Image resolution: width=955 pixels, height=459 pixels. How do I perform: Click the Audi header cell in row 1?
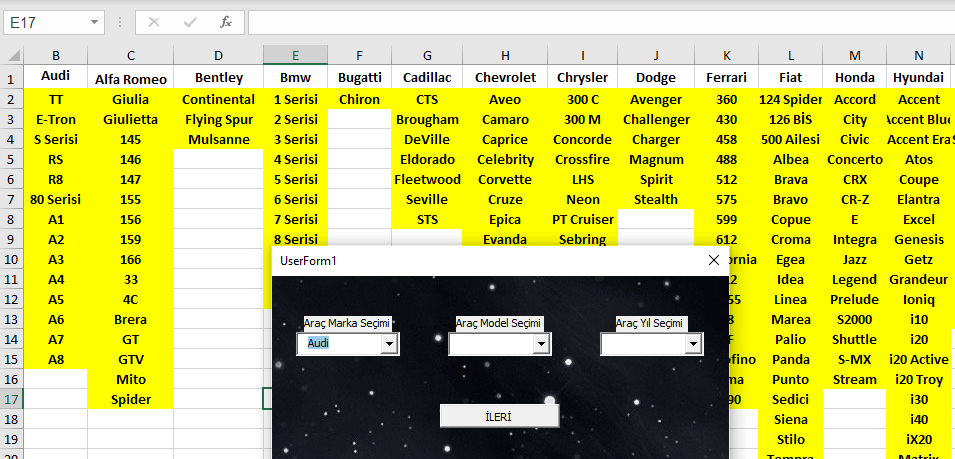[x=56, y=76]
